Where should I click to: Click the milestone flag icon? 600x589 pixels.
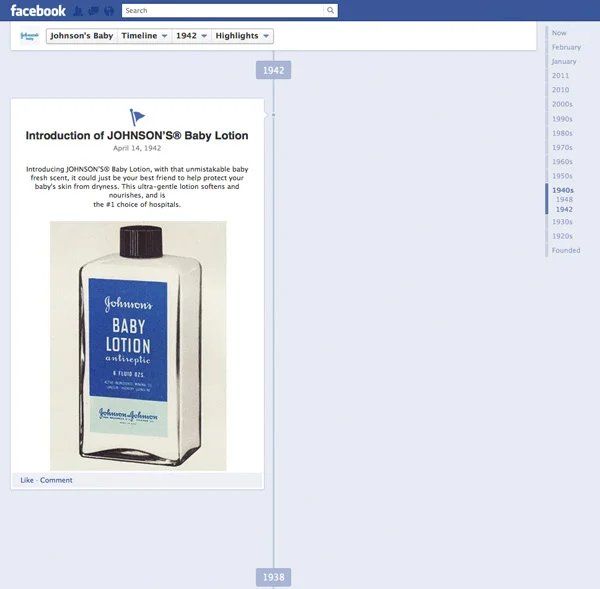(x=137, y=117)
